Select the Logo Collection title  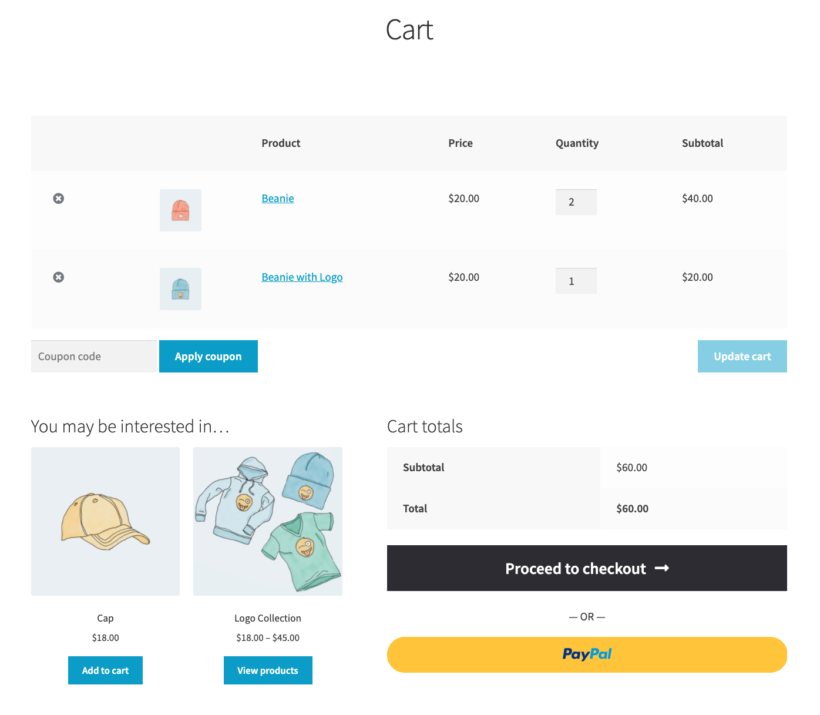pyautogui.click(x=267, y=618)
